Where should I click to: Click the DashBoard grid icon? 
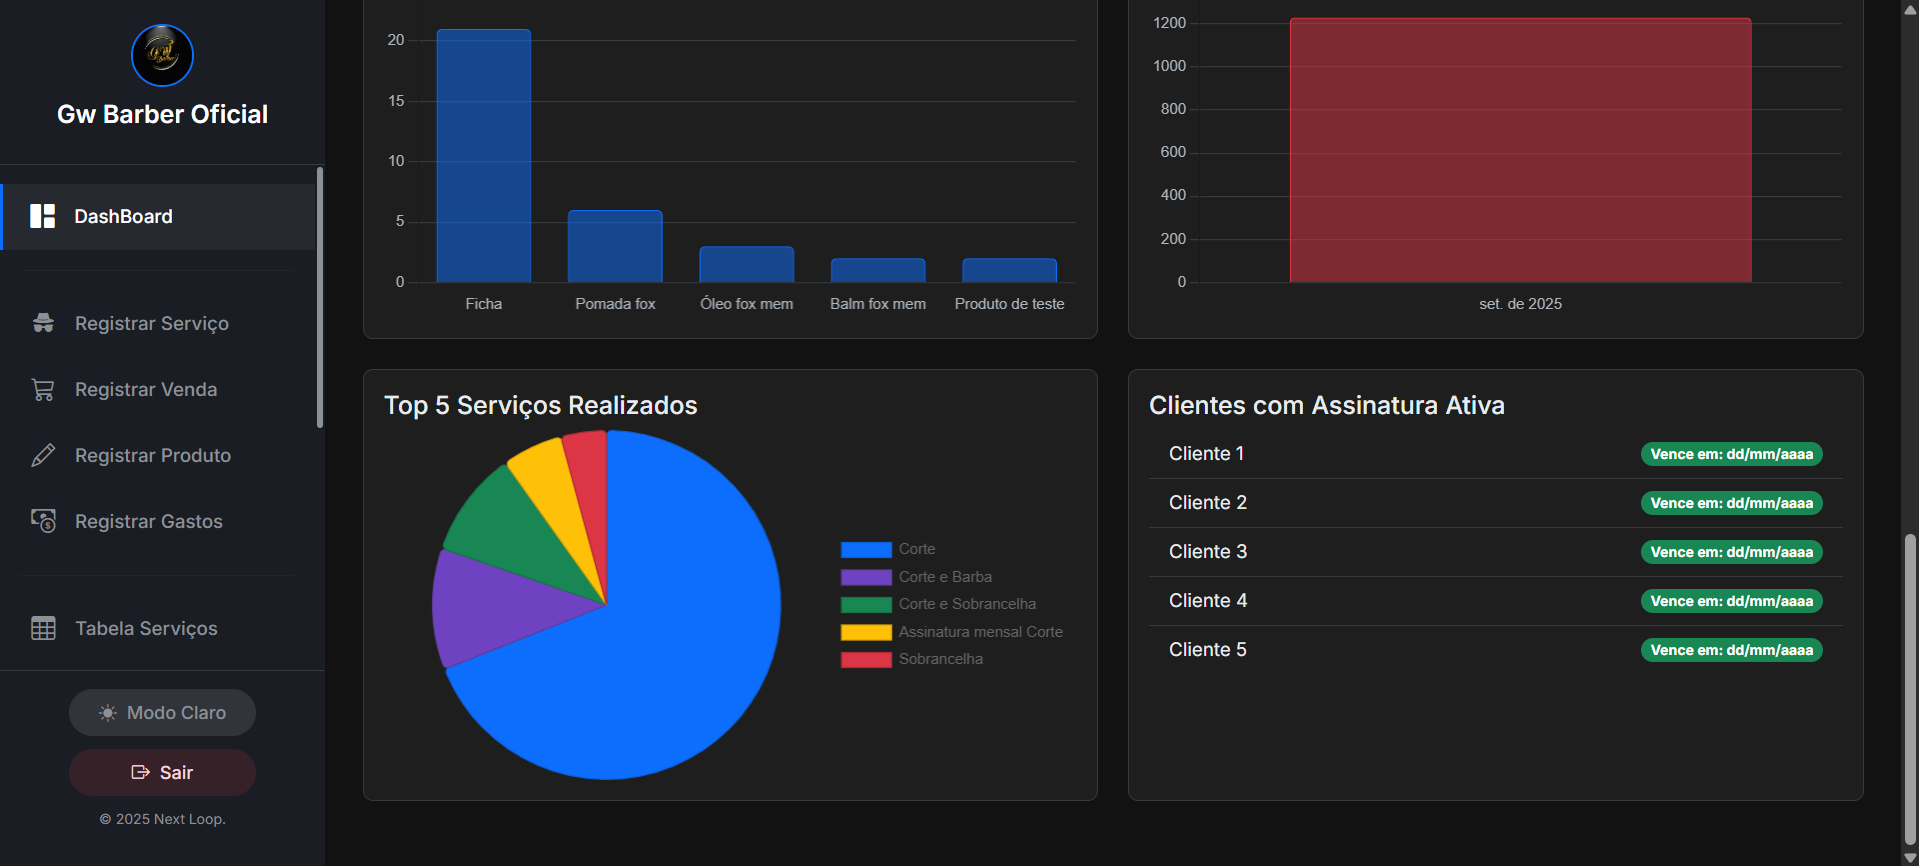[42, 216]
